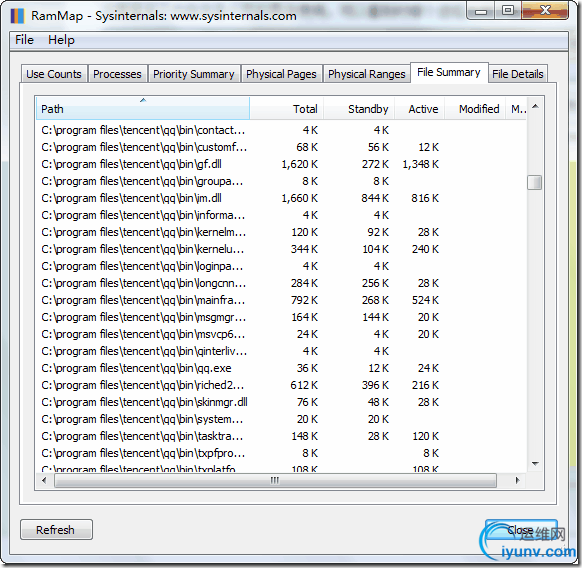Switch to the Processes tab
The width and height of the screenshot is (582, 568).
117,74
